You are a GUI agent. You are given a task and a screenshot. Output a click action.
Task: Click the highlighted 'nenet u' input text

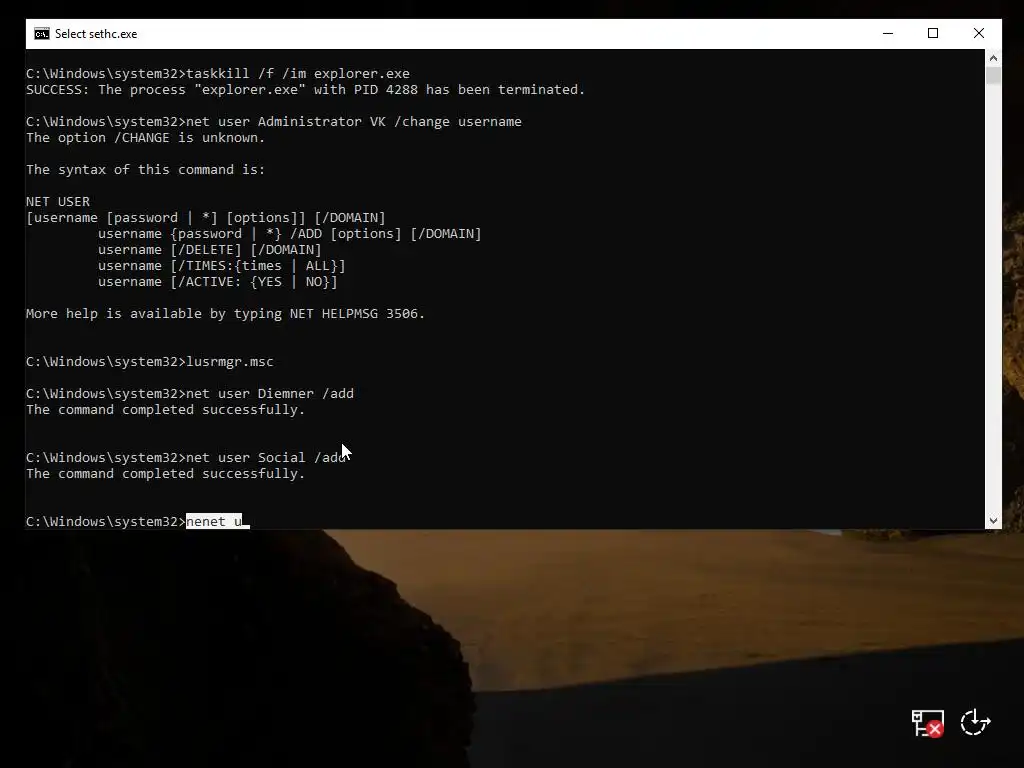214,521
